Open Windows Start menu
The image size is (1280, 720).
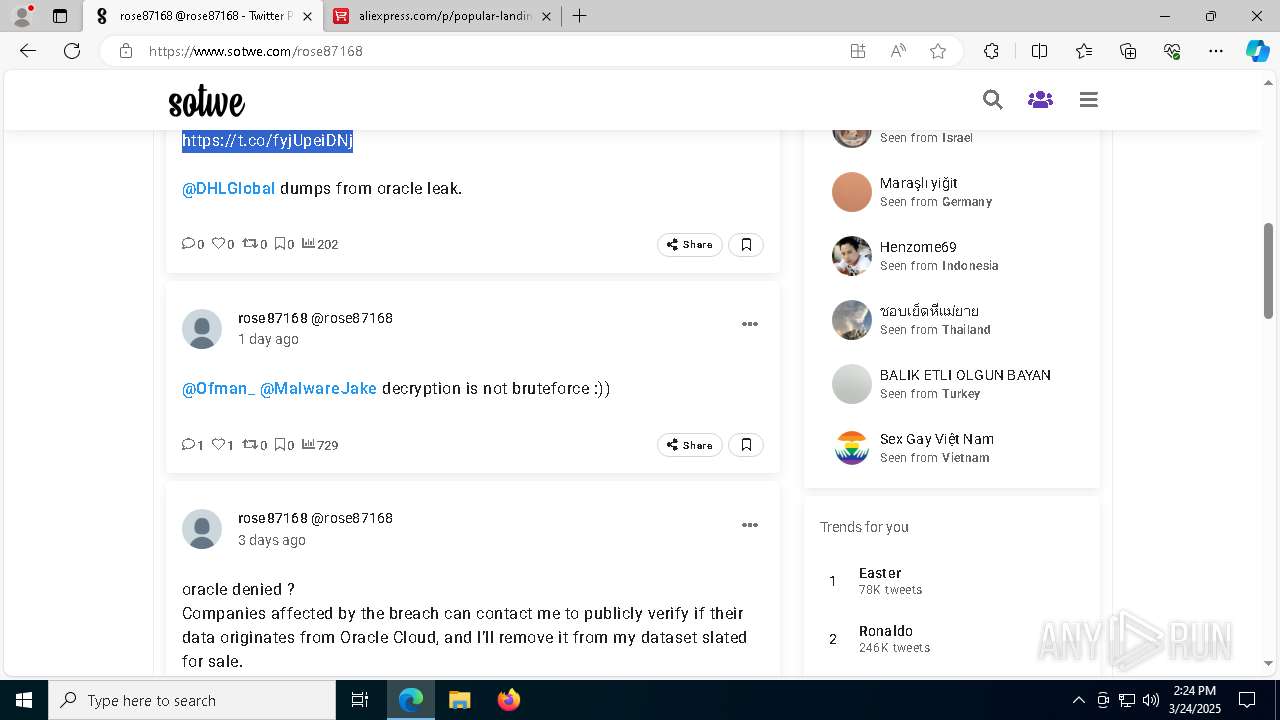tap(24, 700)
